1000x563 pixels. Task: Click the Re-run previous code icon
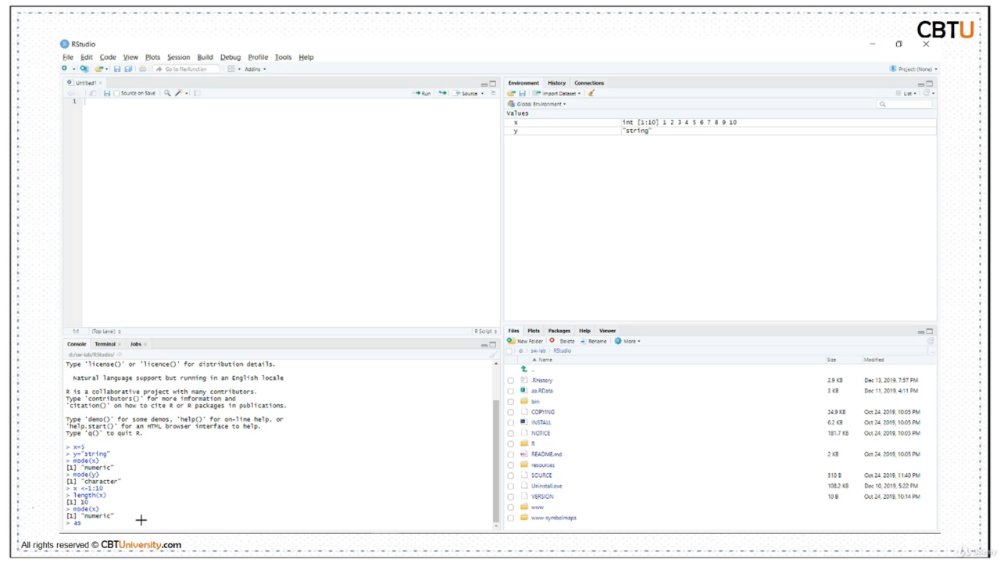[x=443, y=93]
